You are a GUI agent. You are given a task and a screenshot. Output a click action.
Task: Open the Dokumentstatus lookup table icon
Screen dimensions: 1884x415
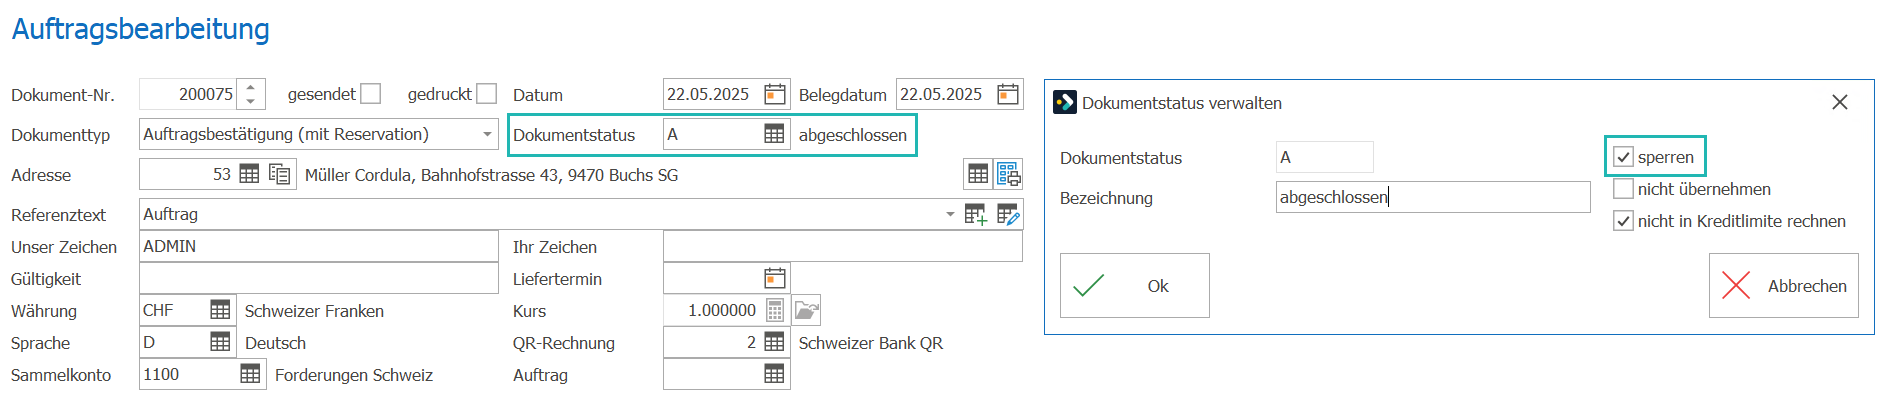774,134
